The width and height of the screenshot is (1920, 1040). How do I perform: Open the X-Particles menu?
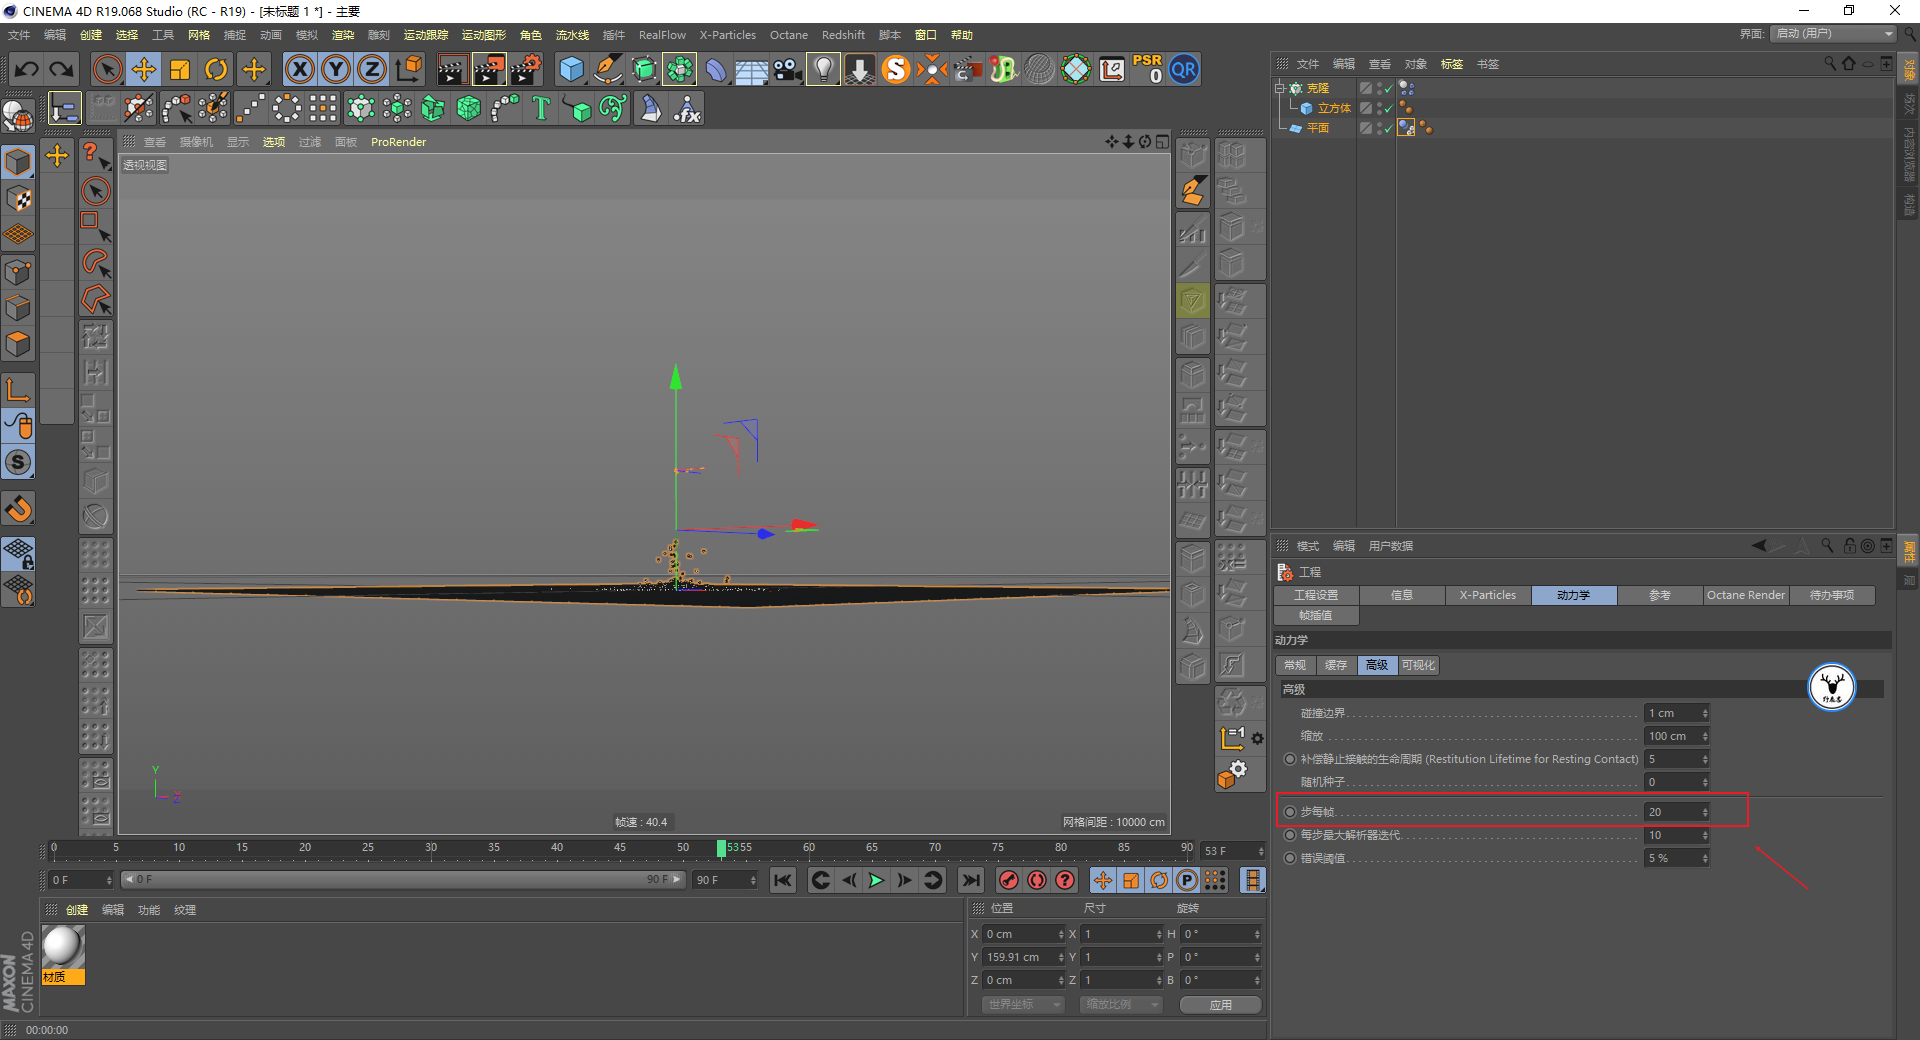click(727, 35)
